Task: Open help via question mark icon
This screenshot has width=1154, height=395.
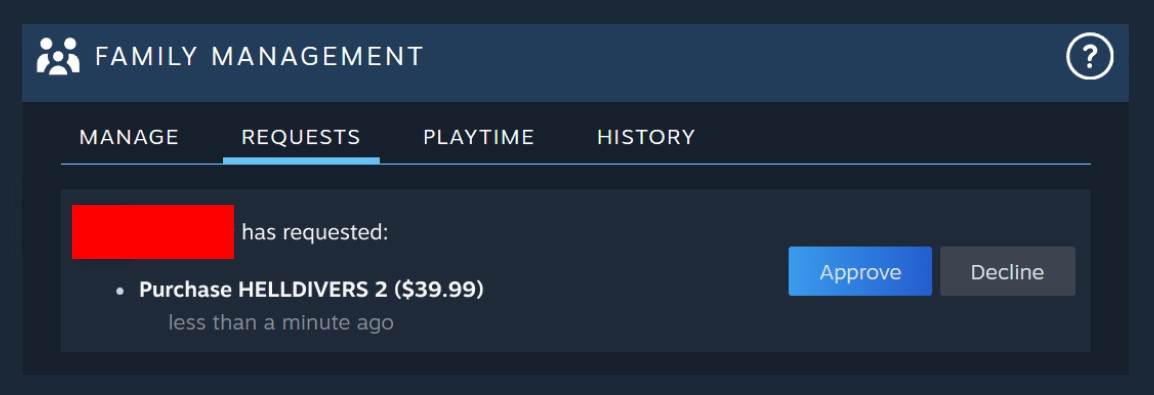Action: (1090, 57)
